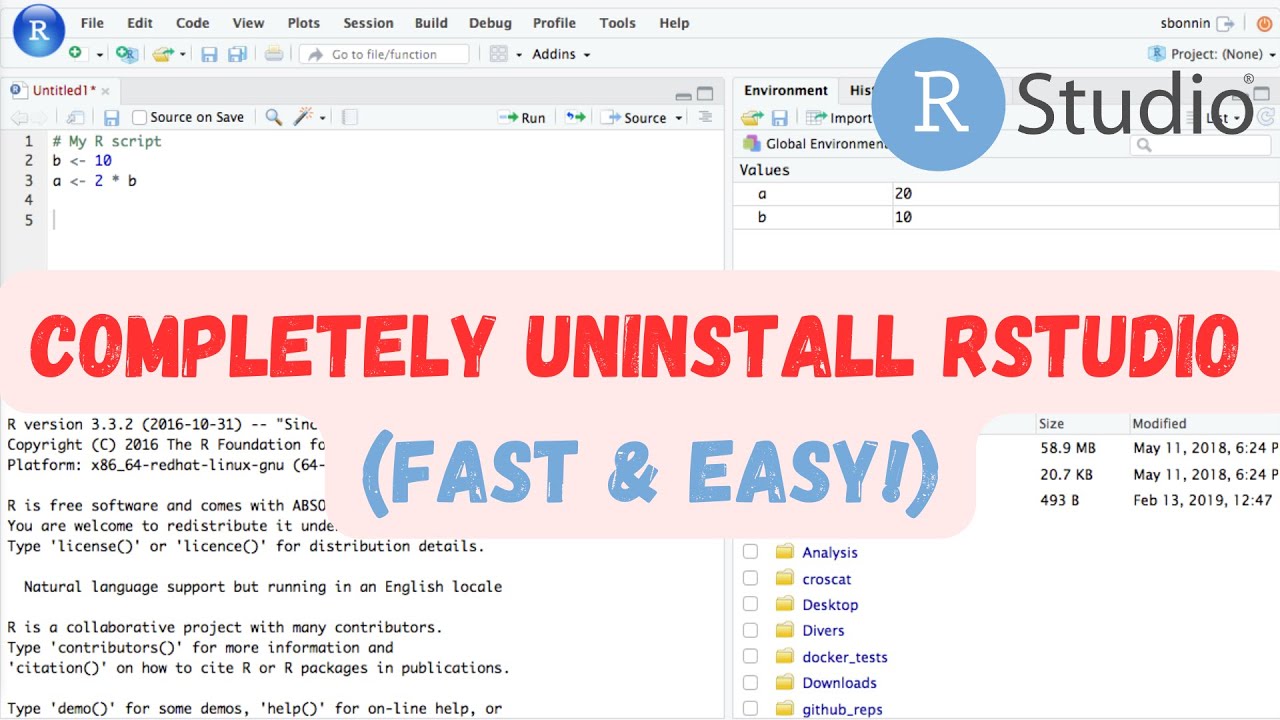Click the value 20 for variable a
This screenshot has height=720, width=1280.
904,193
